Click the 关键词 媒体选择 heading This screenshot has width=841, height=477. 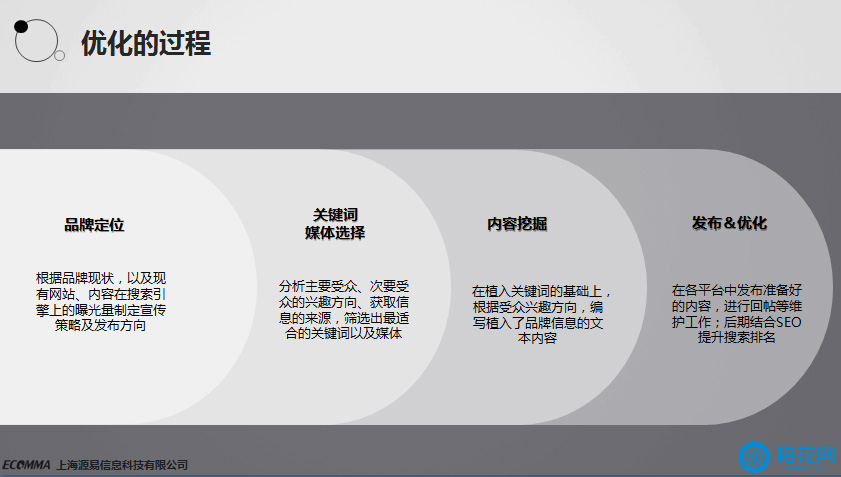335,224
